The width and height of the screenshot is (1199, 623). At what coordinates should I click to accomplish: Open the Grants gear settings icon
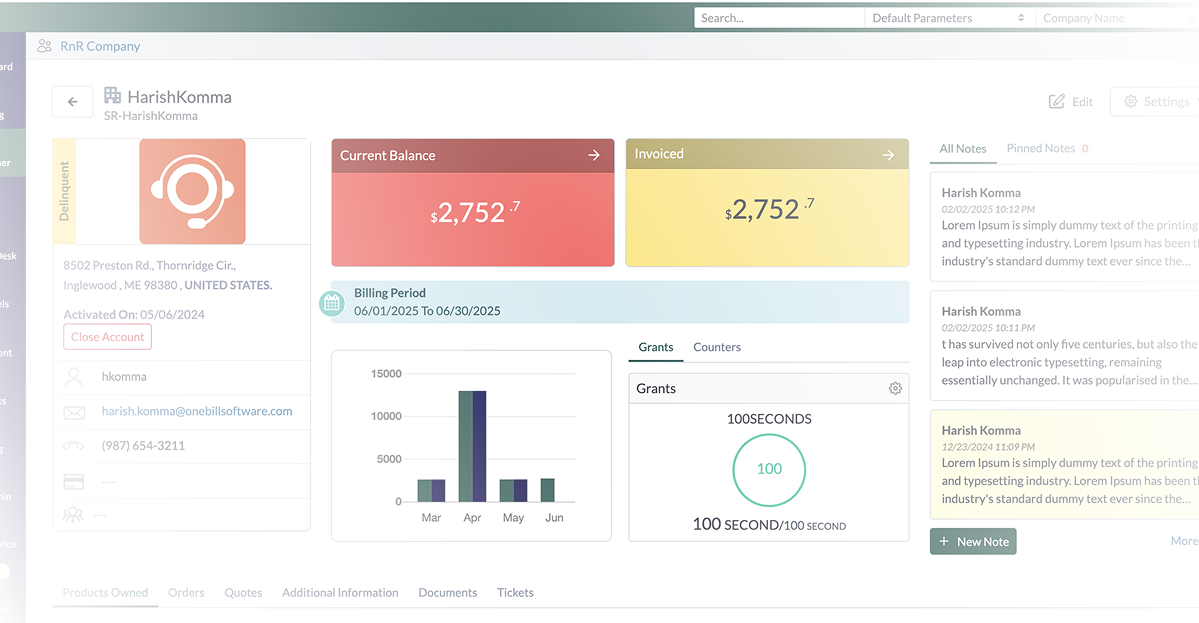[895, 388]
